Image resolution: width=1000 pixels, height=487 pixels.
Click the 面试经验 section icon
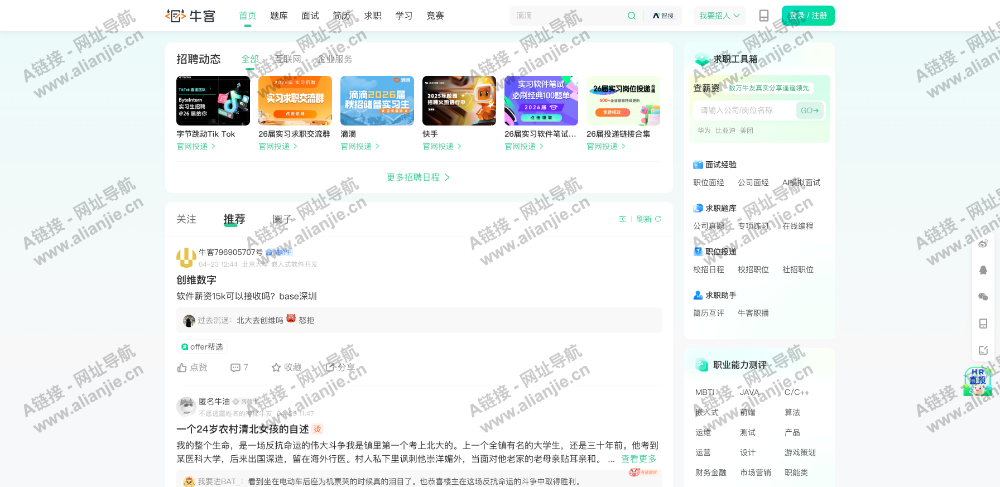(698, 164)
